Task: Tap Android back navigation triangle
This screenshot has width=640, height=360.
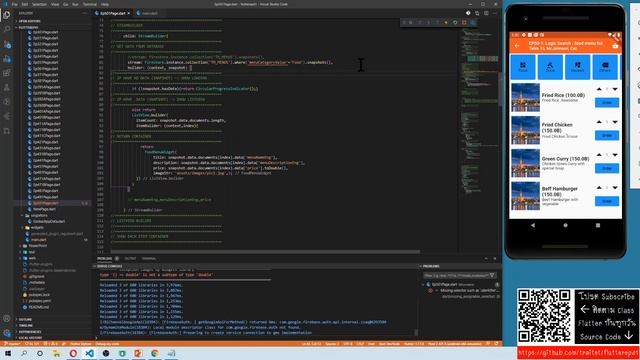Action: pyautogui.click(x=533, y=225)
